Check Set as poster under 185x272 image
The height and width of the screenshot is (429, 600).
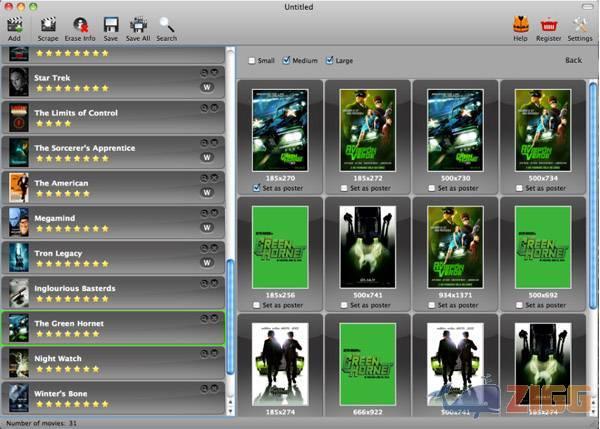pos(345,187)
